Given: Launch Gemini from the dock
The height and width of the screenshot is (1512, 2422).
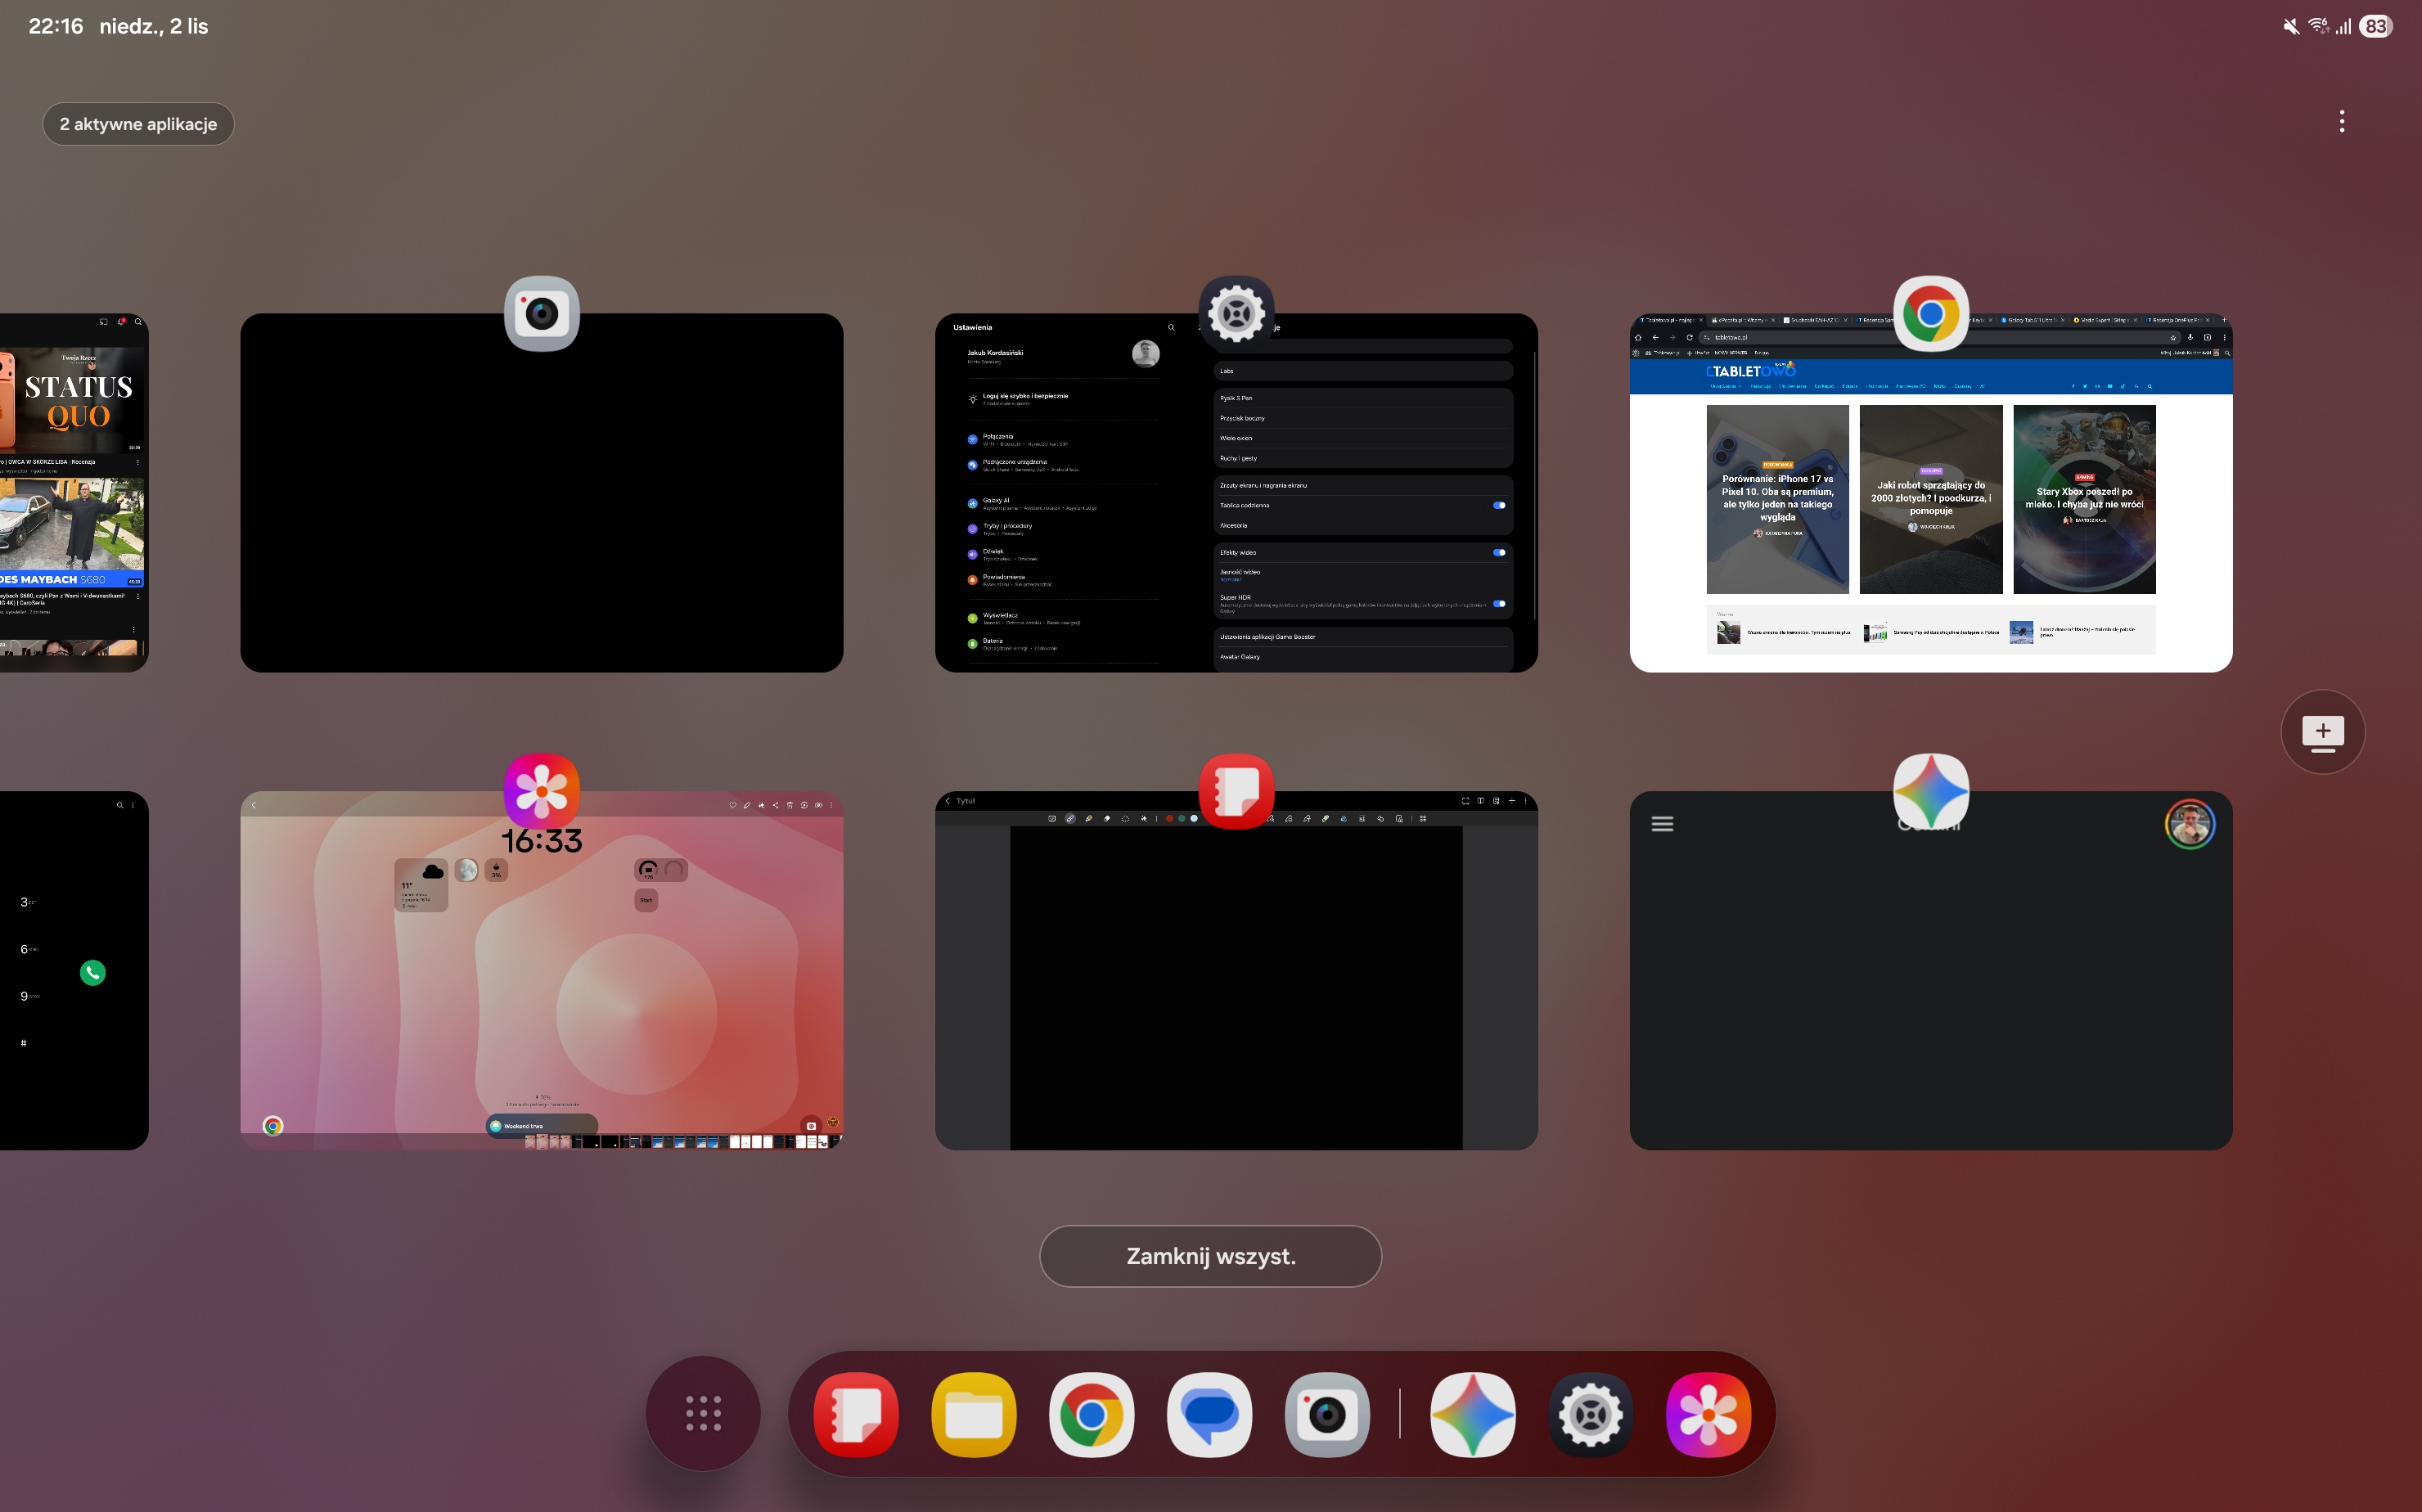Looking at the screenshot, I should (x=1472, y=1414).
